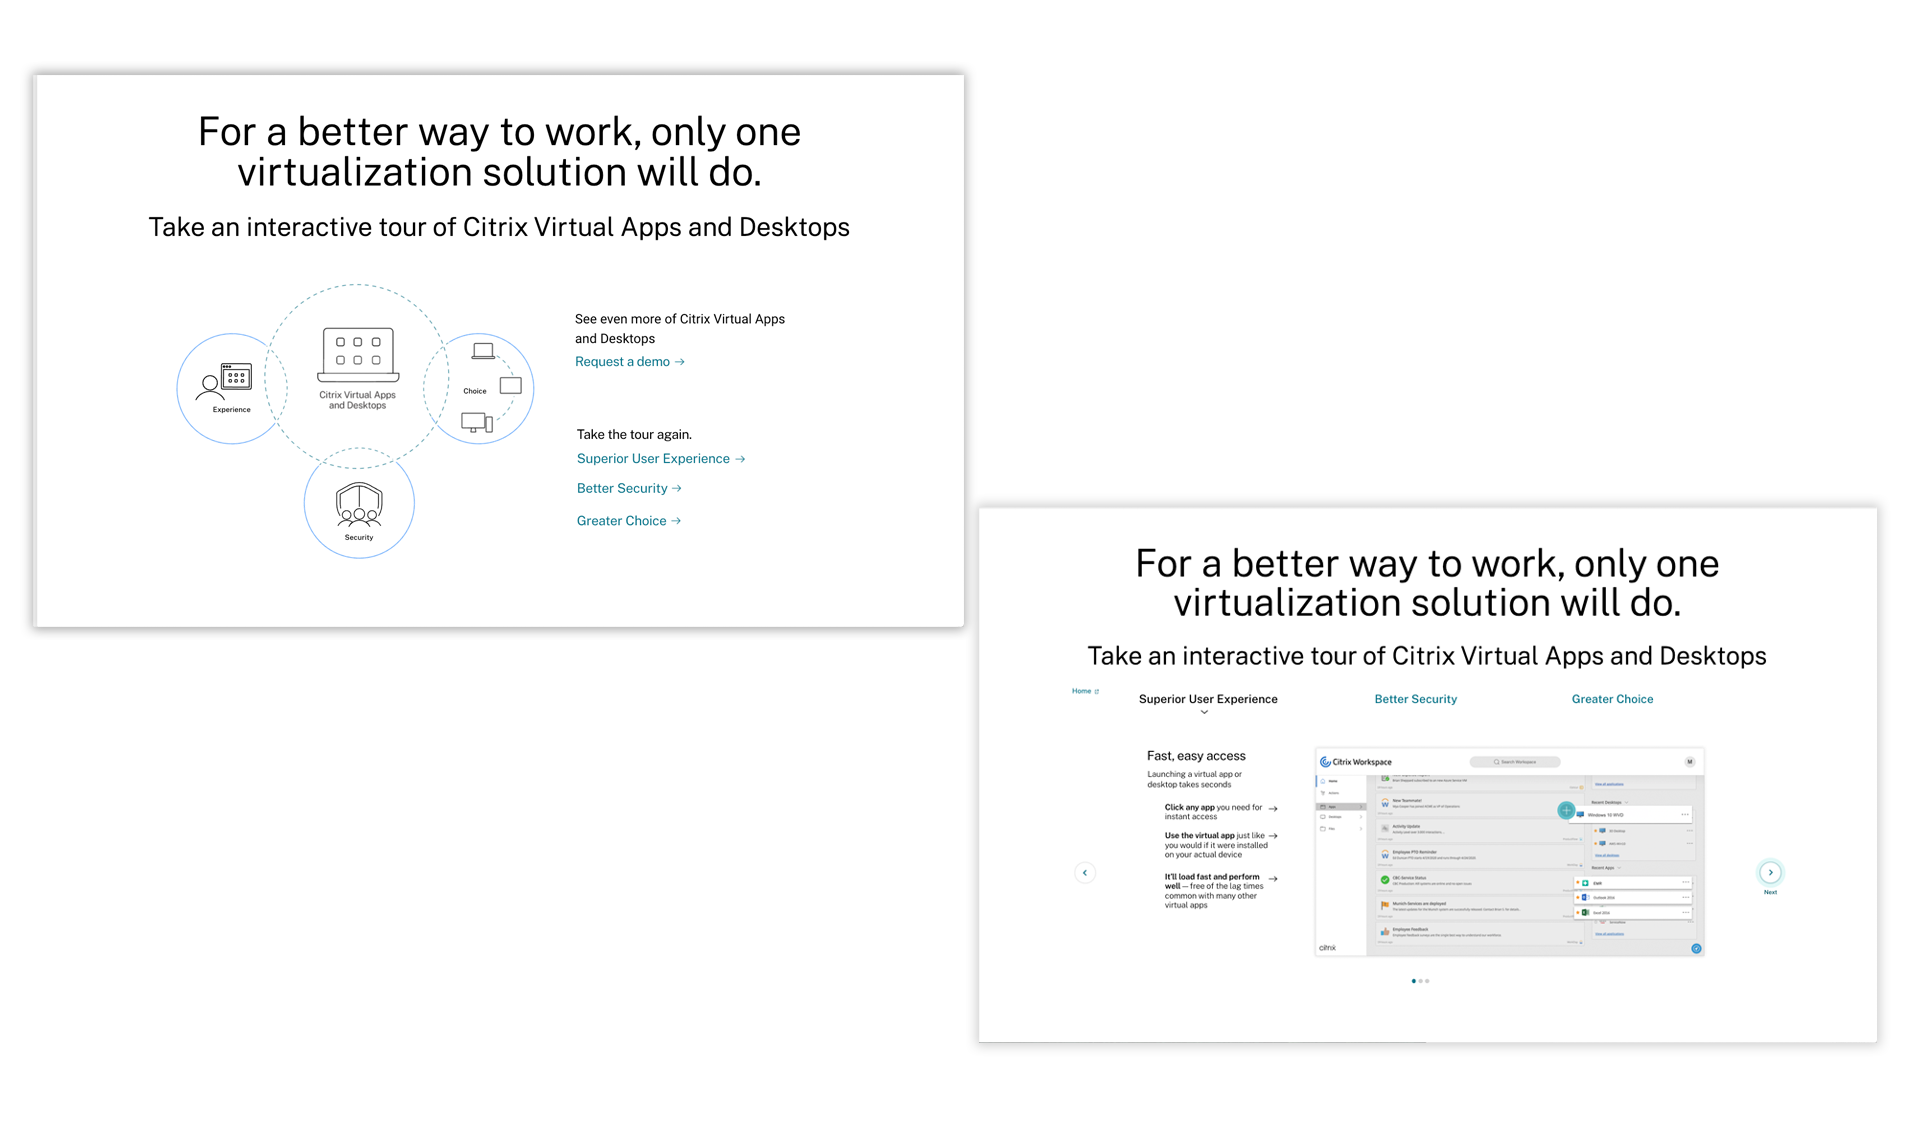Image resolution: width=1920 pixels, height=1137 pixels.
Task: Click the teal plus hotspot in Workspace screenshot
Action: point(1566,811)
